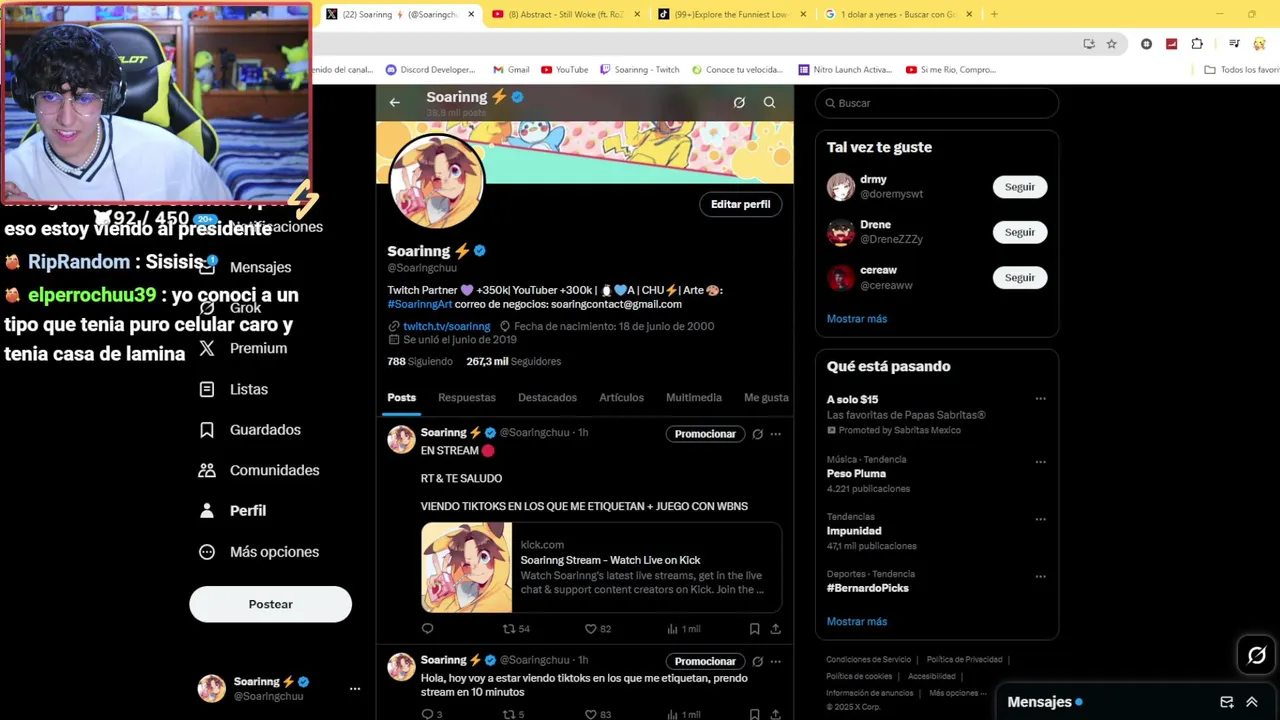
Task: Open the floating Grok button
Action: 1257,656
